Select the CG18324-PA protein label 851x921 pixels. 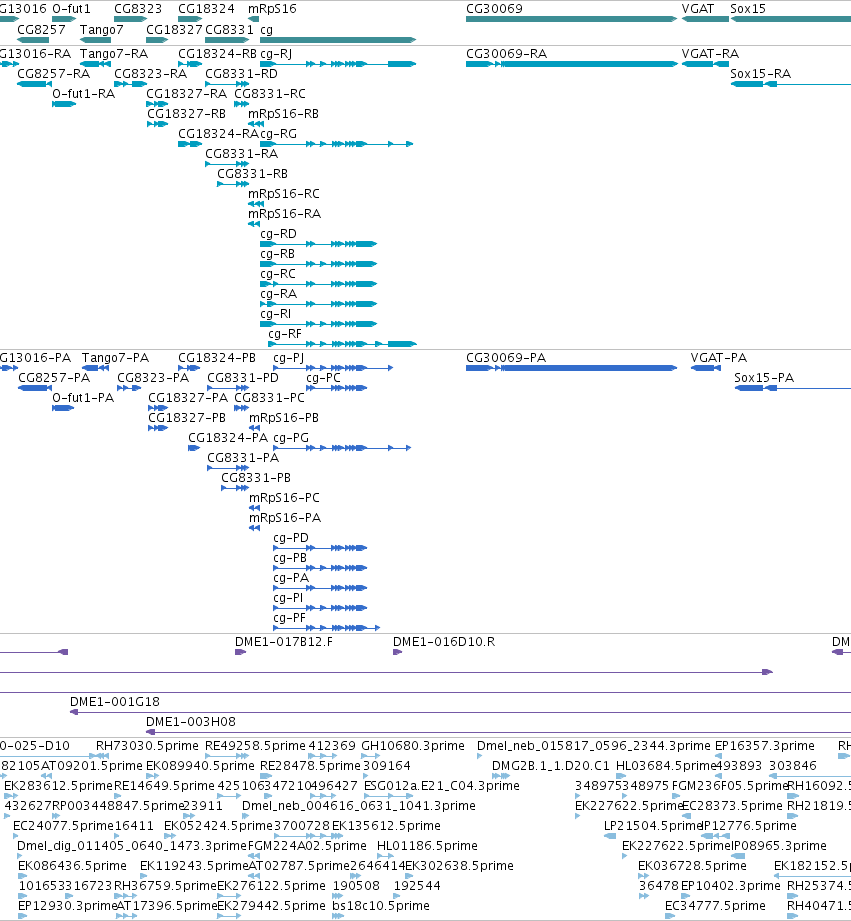(x=228, y=438)
